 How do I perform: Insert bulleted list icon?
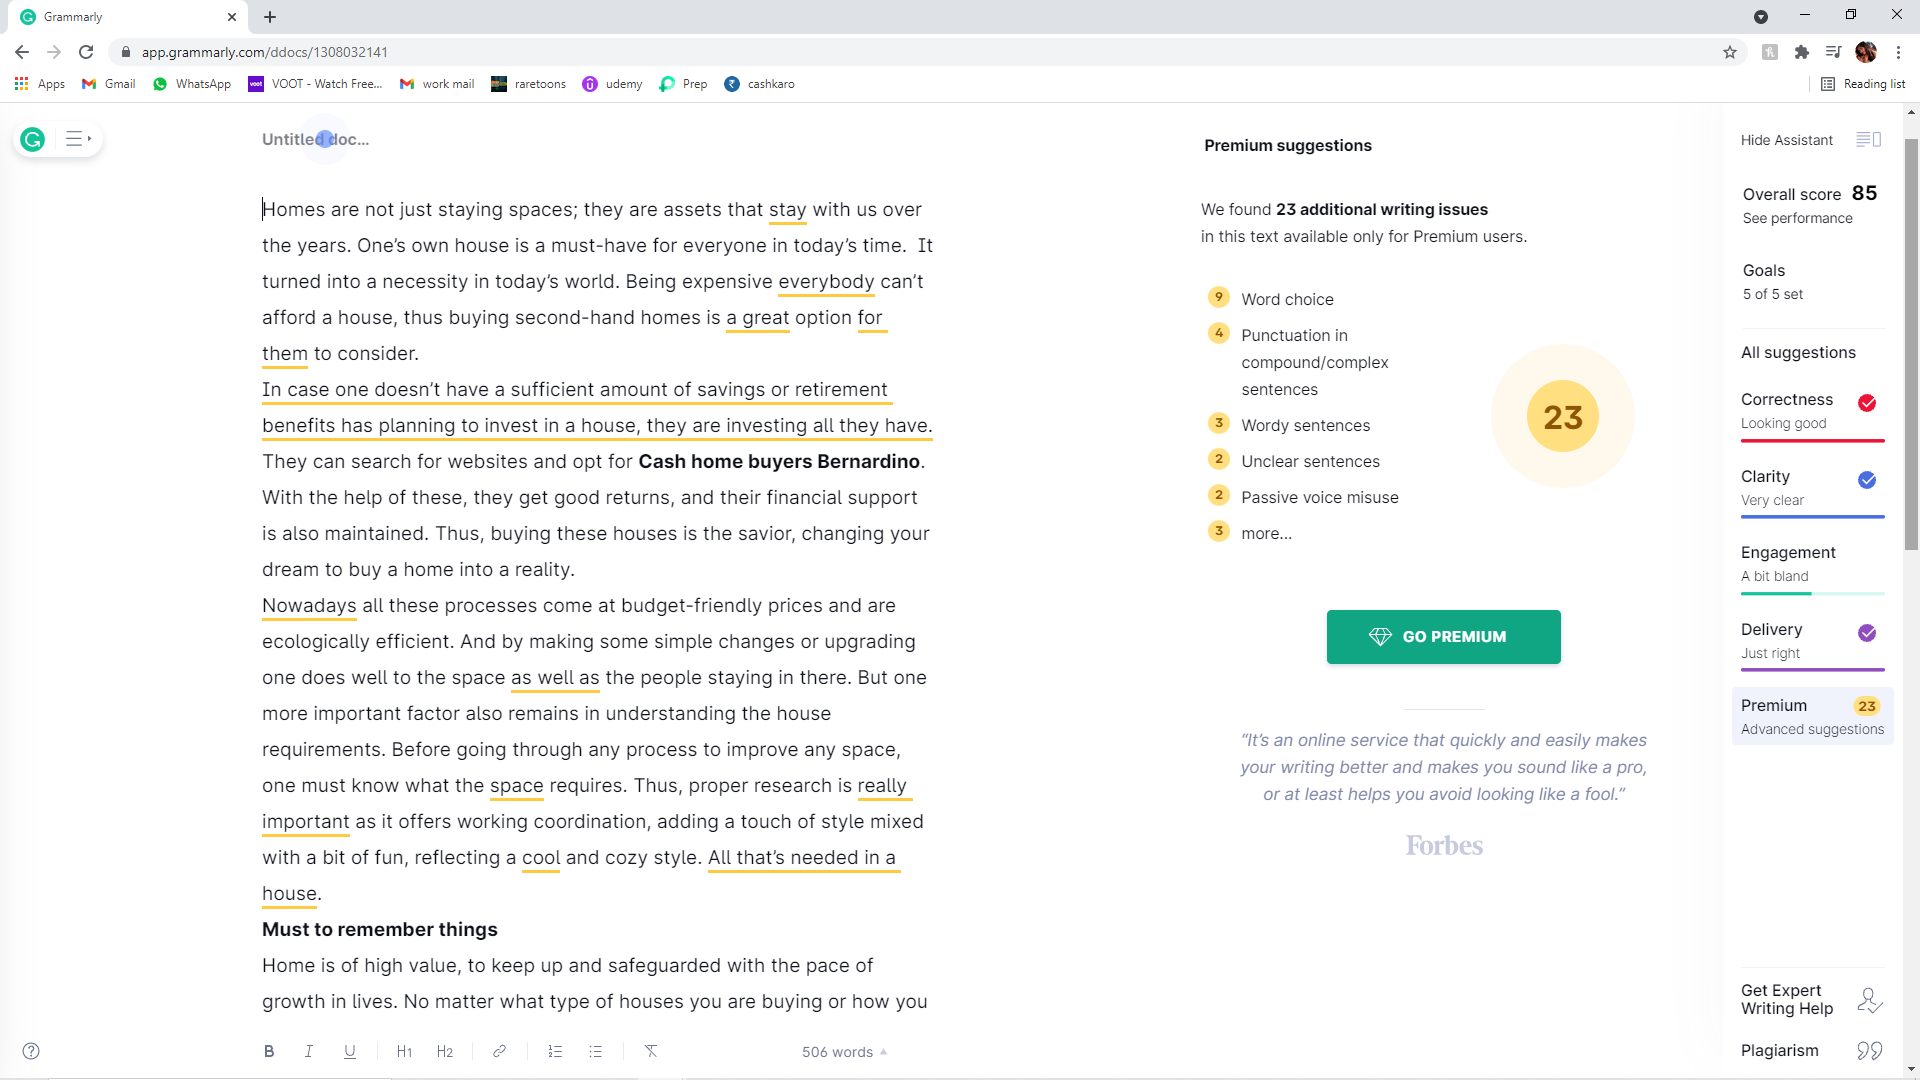tap(596, 1051)
